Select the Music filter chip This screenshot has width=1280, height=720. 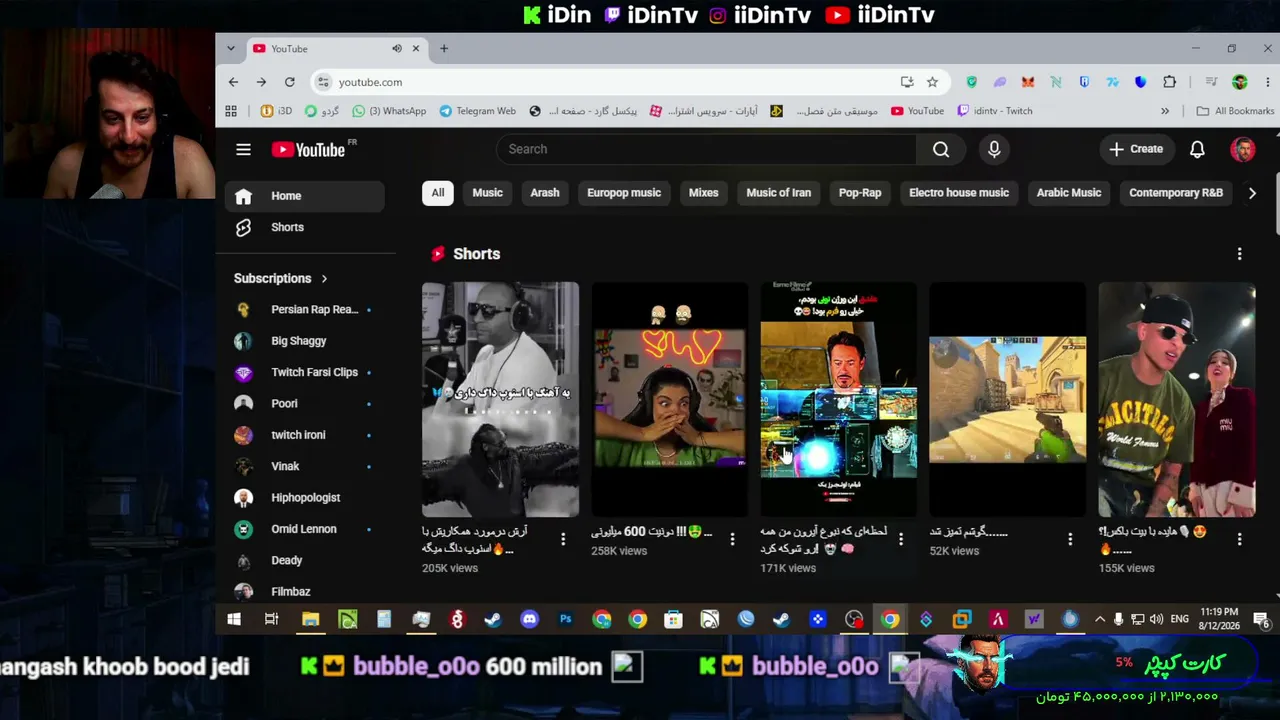pos(487,193)
